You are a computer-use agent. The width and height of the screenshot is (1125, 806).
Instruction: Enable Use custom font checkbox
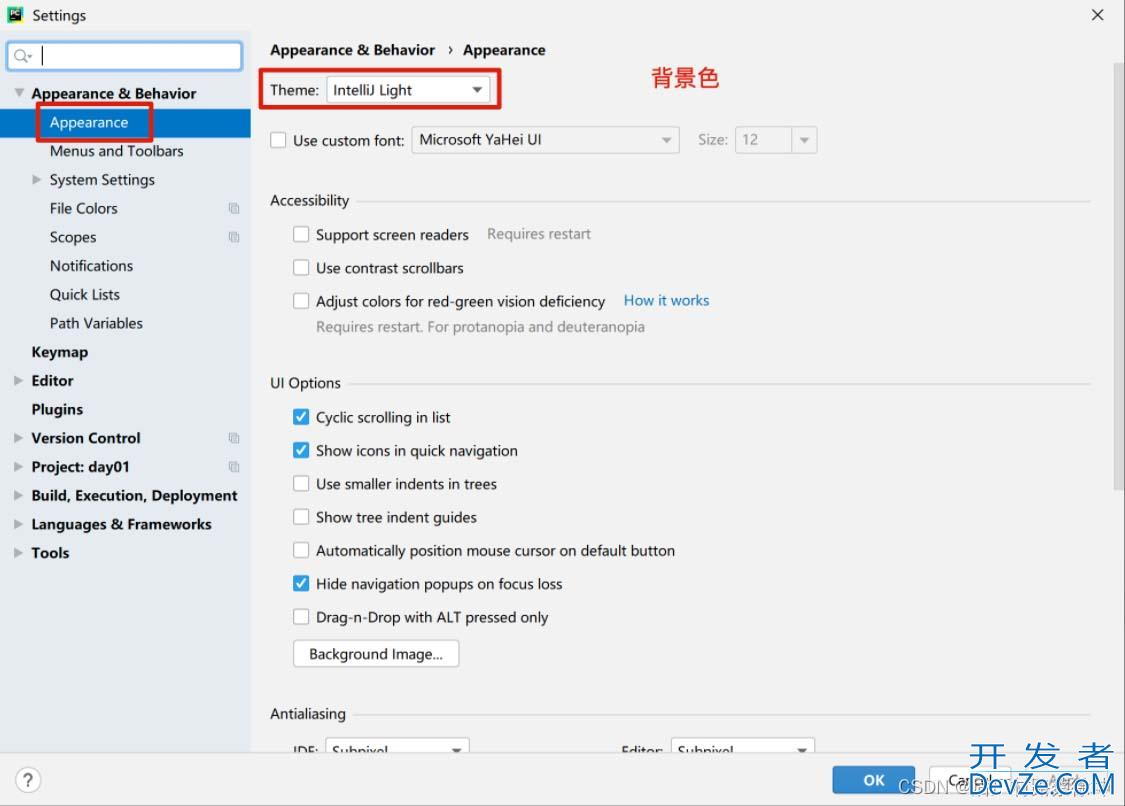click(278, 140)
